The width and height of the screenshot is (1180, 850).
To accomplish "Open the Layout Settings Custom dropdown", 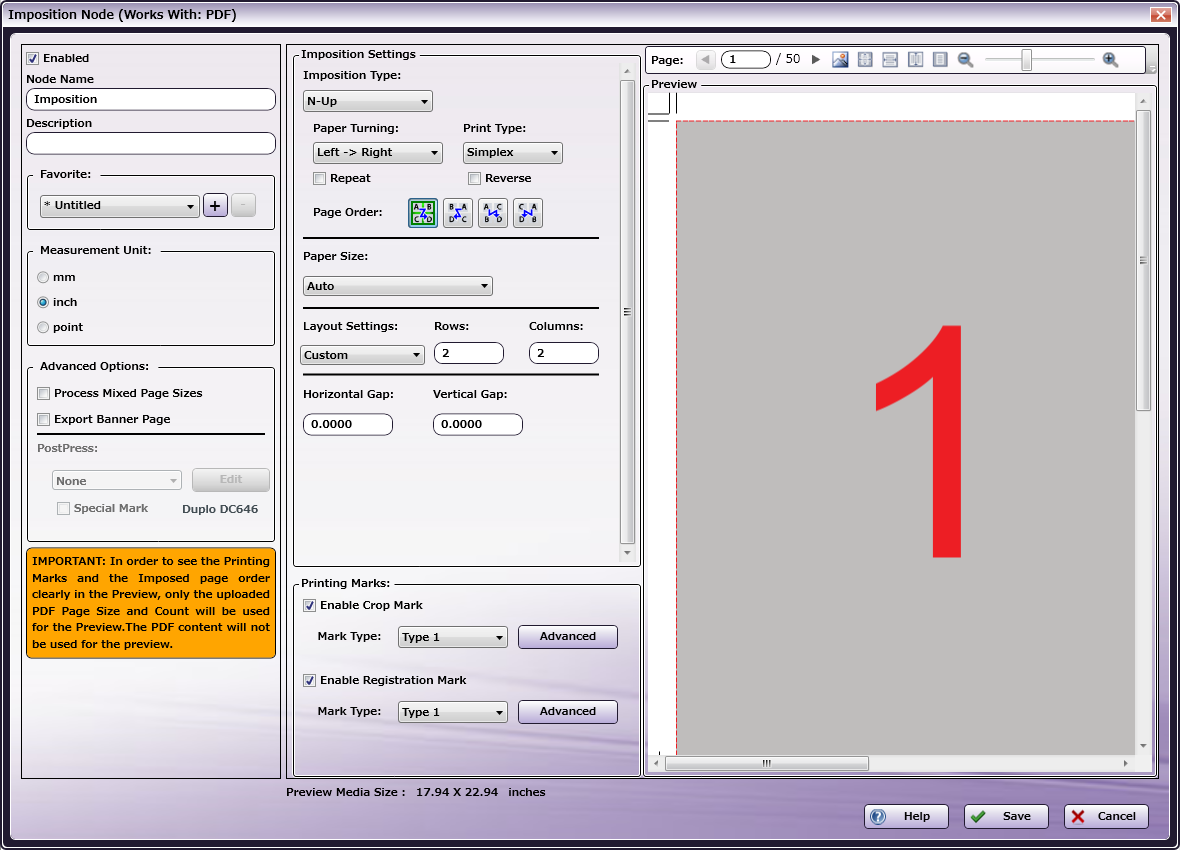I will 362,355.
